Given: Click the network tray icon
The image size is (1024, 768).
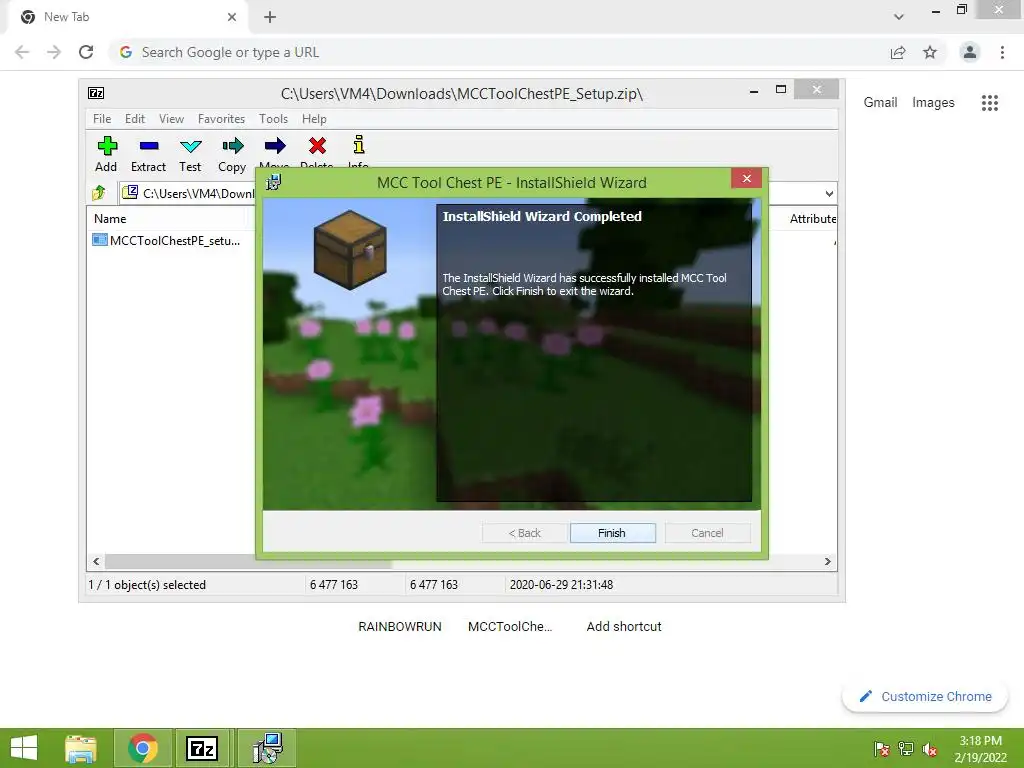Looking at the screenshot, I should [x=906, y=749].
